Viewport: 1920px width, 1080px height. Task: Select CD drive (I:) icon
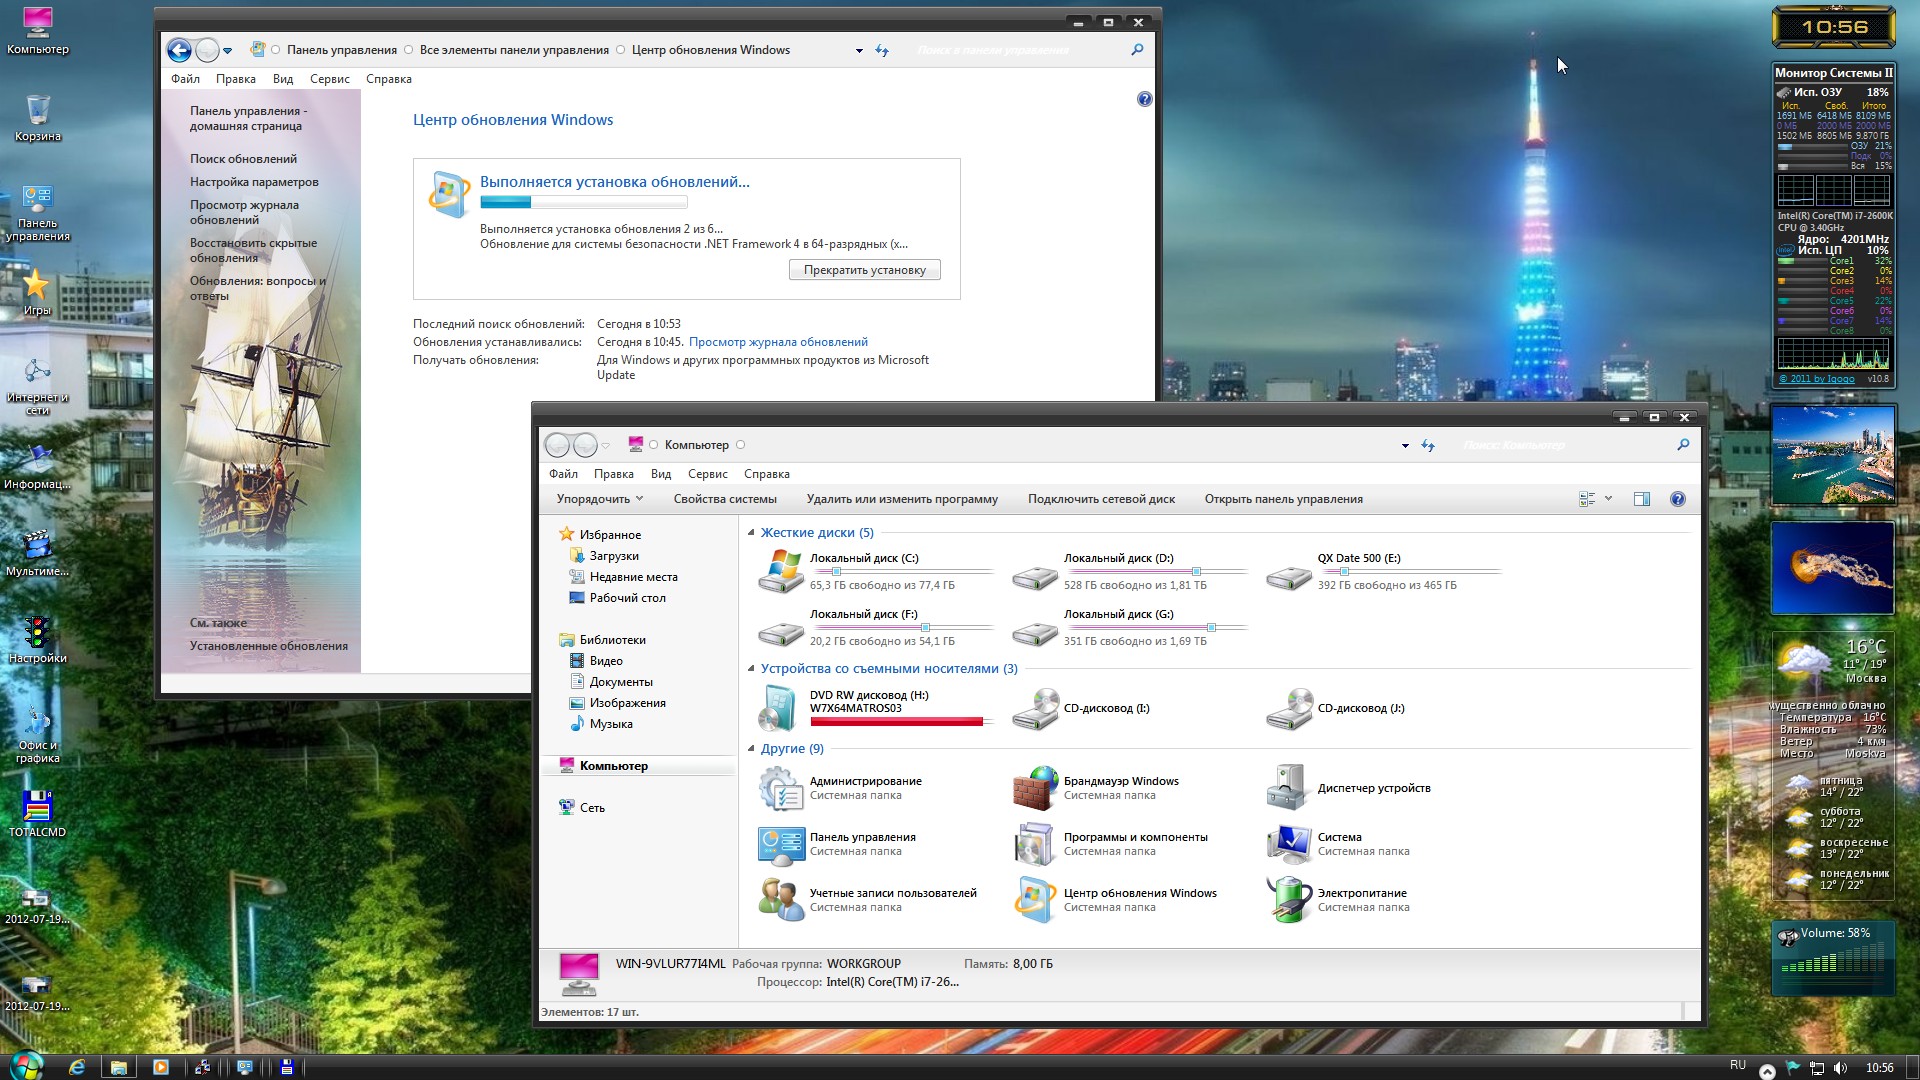pos(1034,708)
